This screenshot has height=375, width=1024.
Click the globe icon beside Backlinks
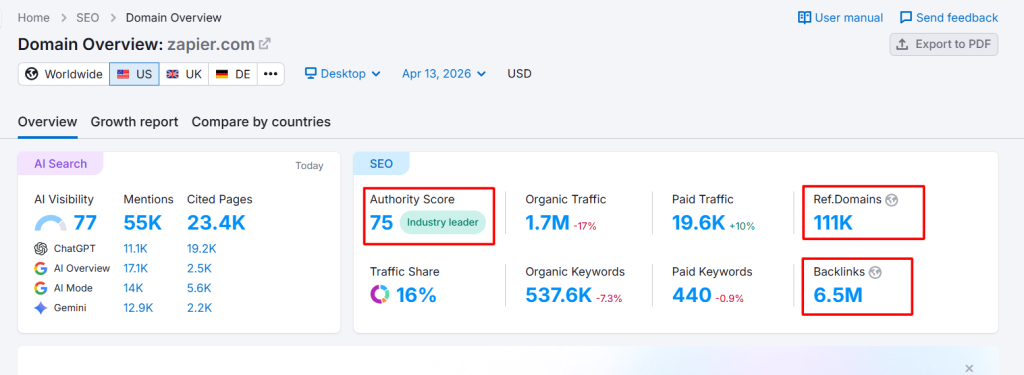[x=875, y=272]
